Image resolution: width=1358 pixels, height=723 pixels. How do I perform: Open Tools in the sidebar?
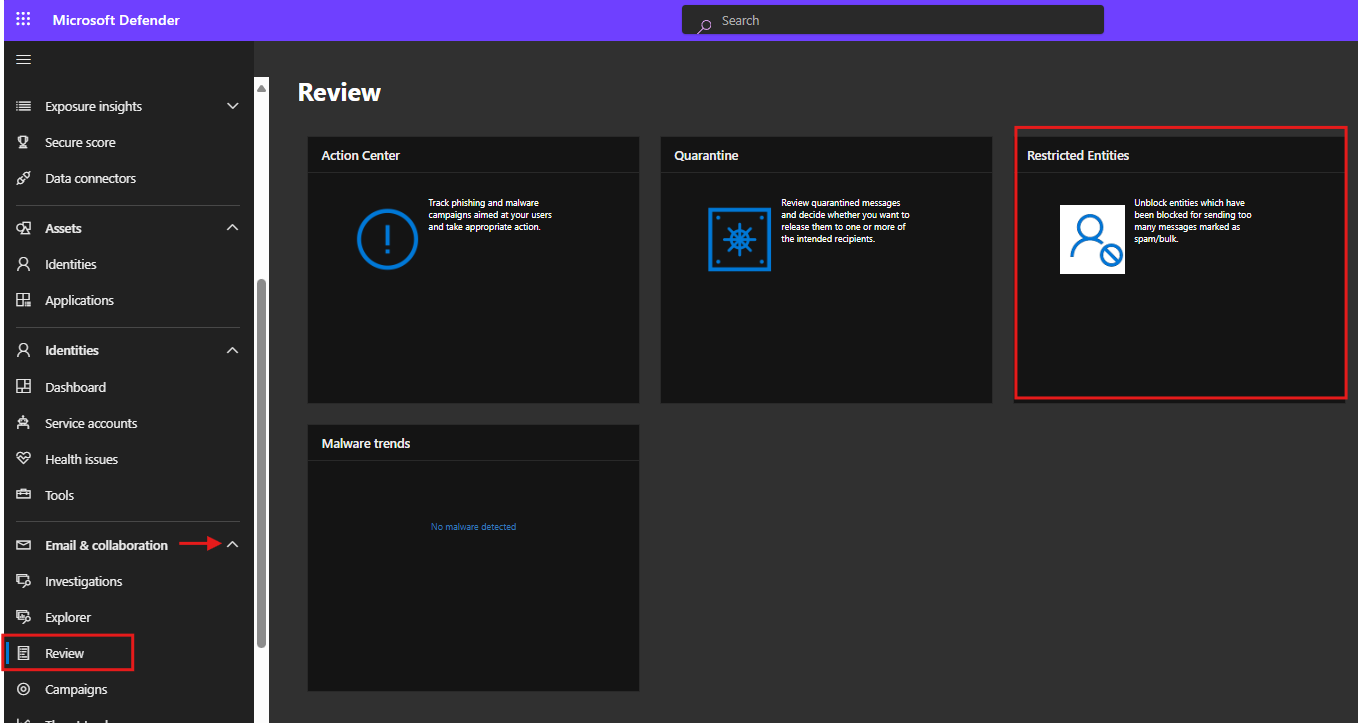point(59,495)
